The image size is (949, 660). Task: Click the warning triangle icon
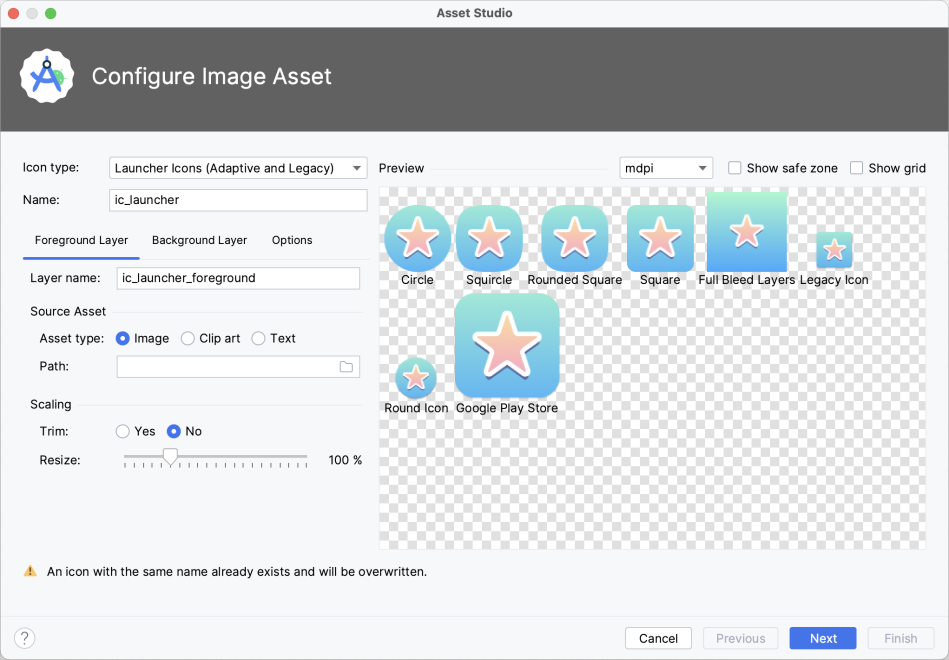click(30, 572)
